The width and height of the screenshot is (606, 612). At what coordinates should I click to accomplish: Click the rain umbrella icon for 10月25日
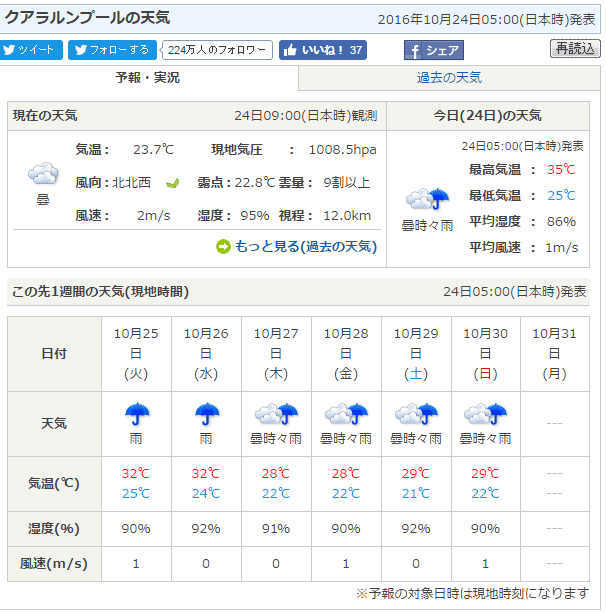(136, 412)
